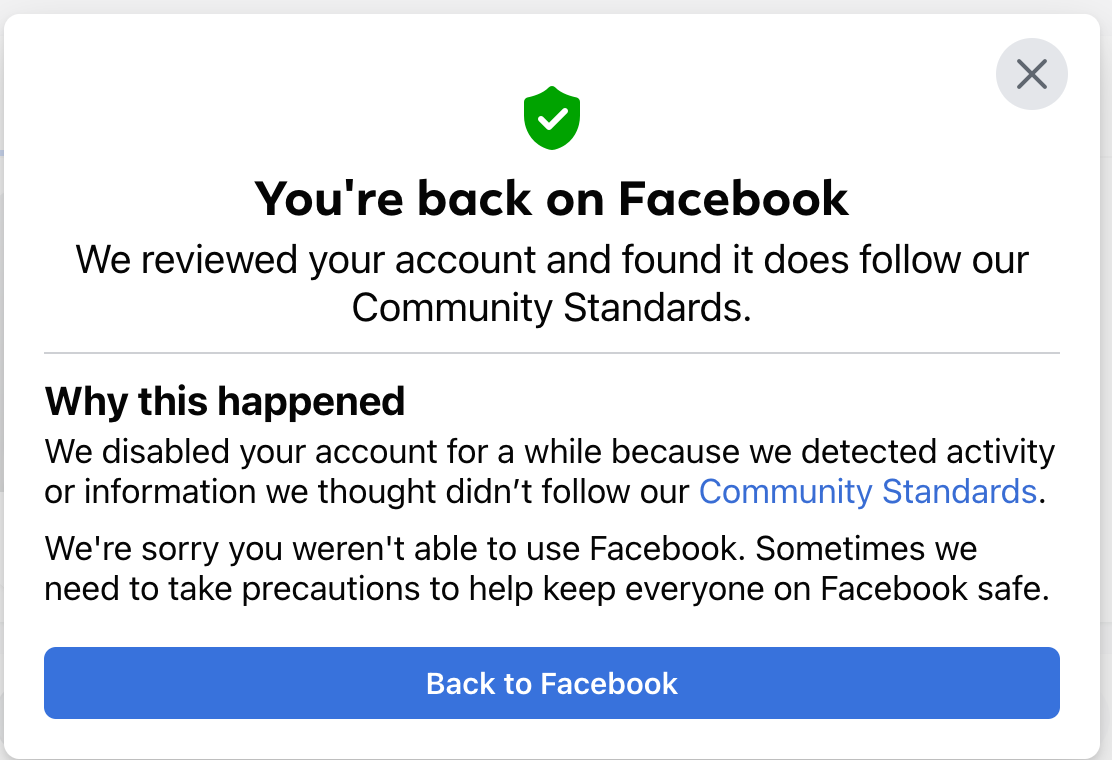1112x760 pixels.
Task: Click the "We disabled your account" line
Action: 550,451
